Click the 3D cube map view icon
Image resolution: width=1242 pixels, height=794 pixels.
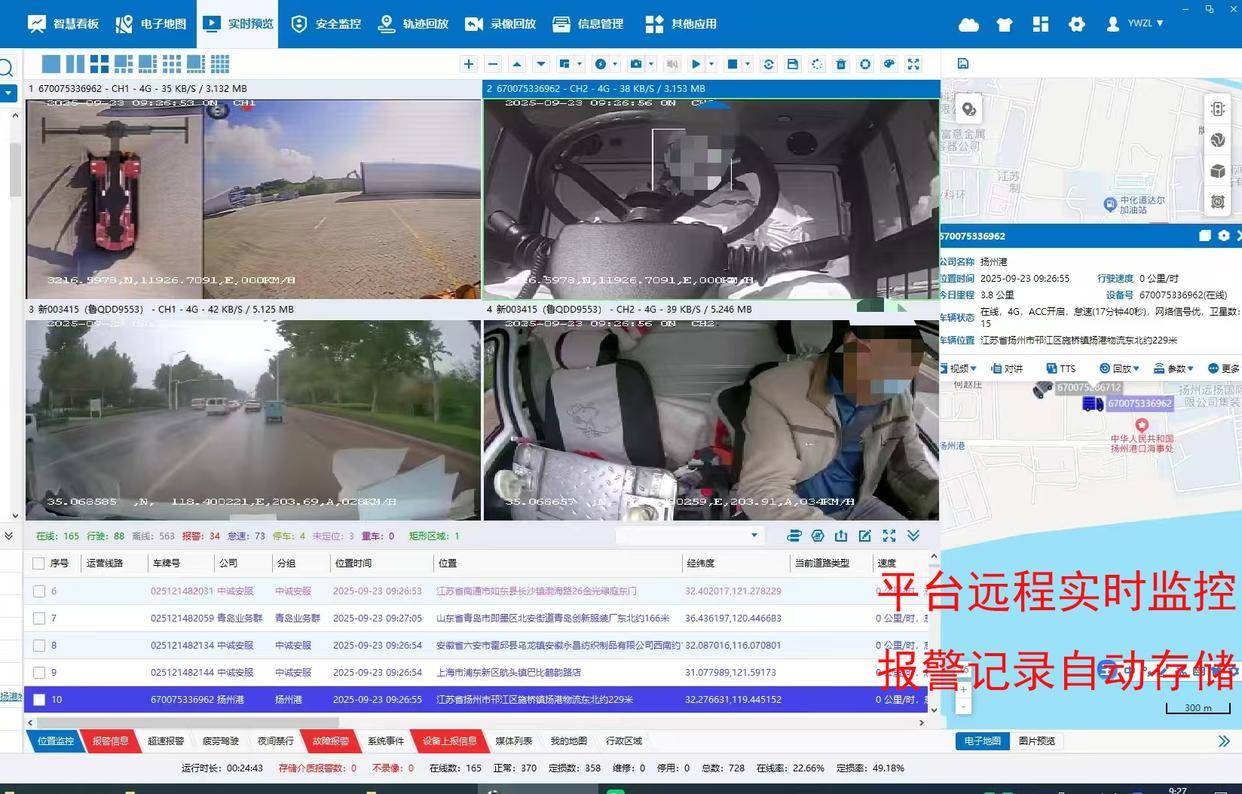pyautogui.click(x=1217, y=171)
